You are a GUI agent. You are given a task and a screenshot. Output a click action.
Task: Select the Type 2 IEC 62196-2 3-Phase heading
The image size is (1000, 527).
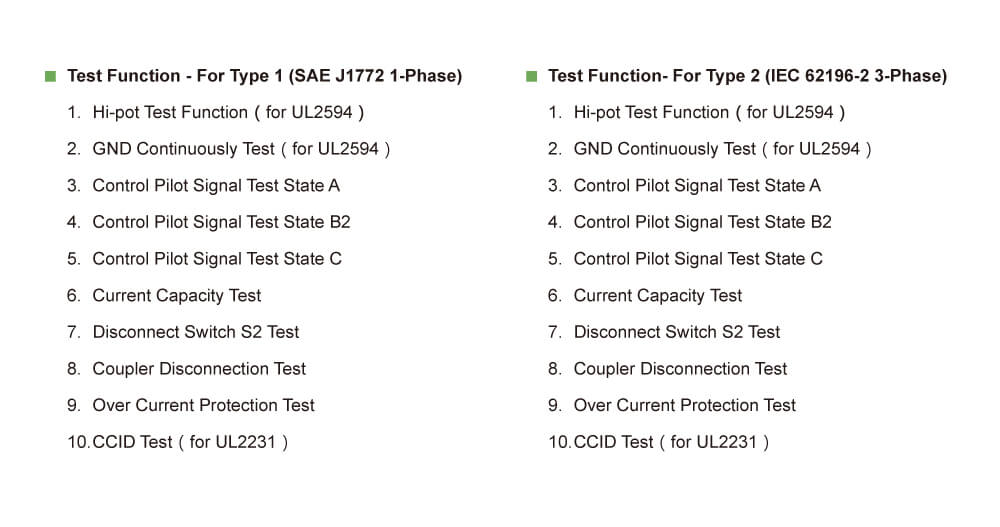pyautogui.click(x=747, y=76)
